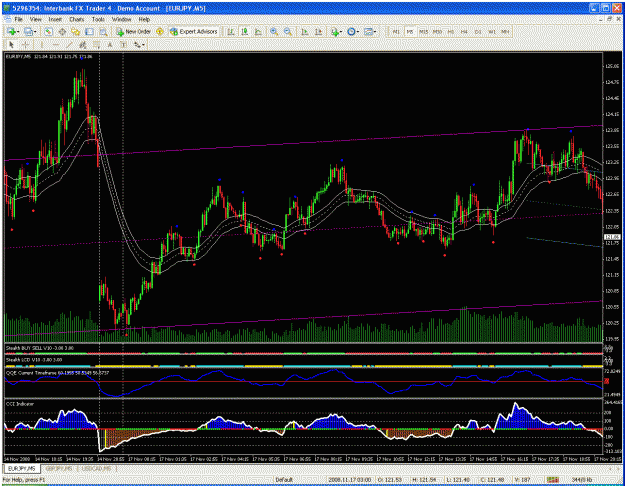Select the USDCAD,M5 chart tab

[x=96, y=468]
